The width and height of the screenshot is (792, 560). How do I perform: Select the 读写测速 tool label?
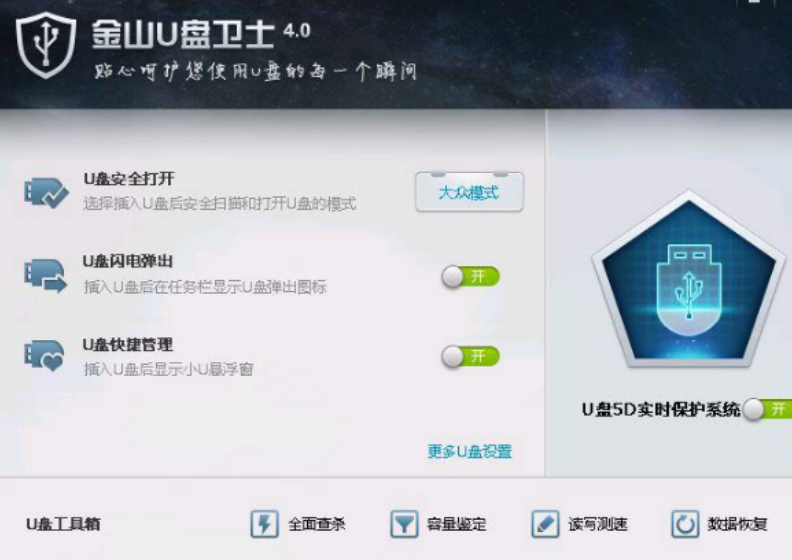(x=598, y=524)
